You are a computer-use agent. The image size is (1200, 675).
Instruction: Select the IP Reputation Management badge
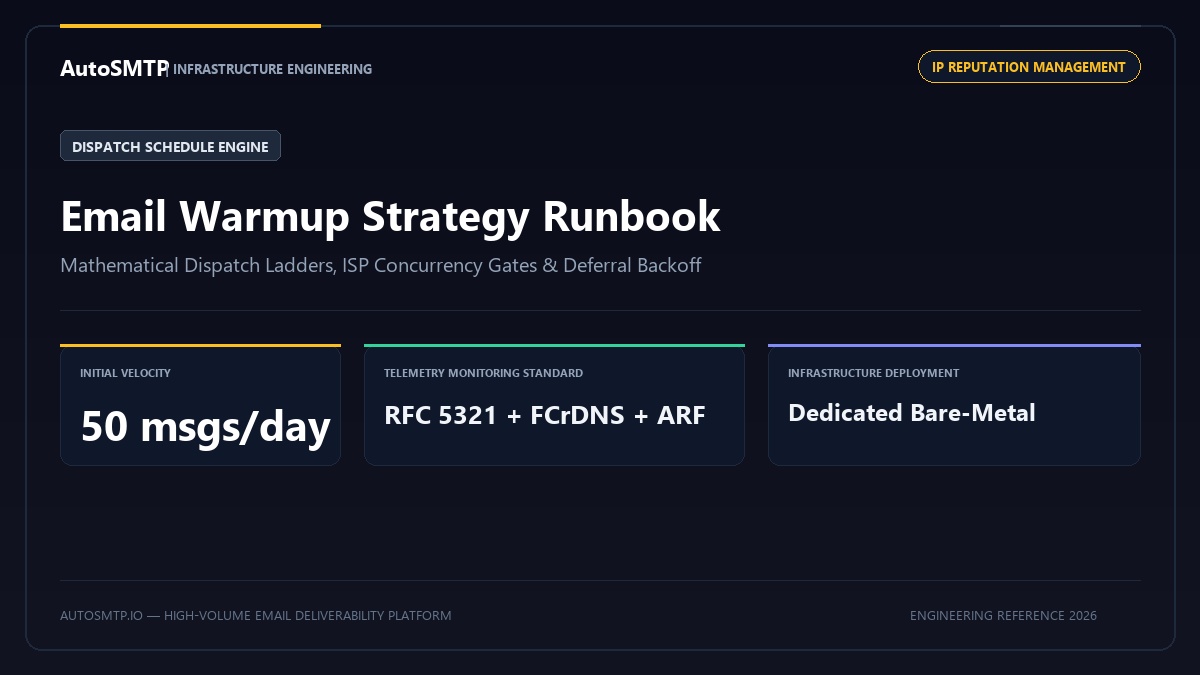tap(1029, 67)
